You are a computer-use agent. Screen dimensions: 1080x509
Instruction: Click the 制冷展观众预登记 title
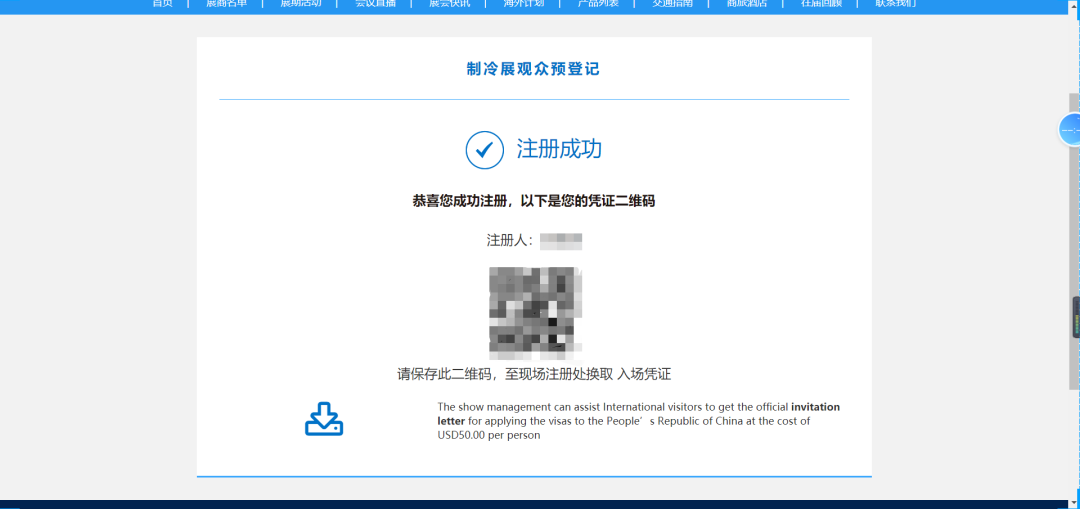(x=533, y=69)
